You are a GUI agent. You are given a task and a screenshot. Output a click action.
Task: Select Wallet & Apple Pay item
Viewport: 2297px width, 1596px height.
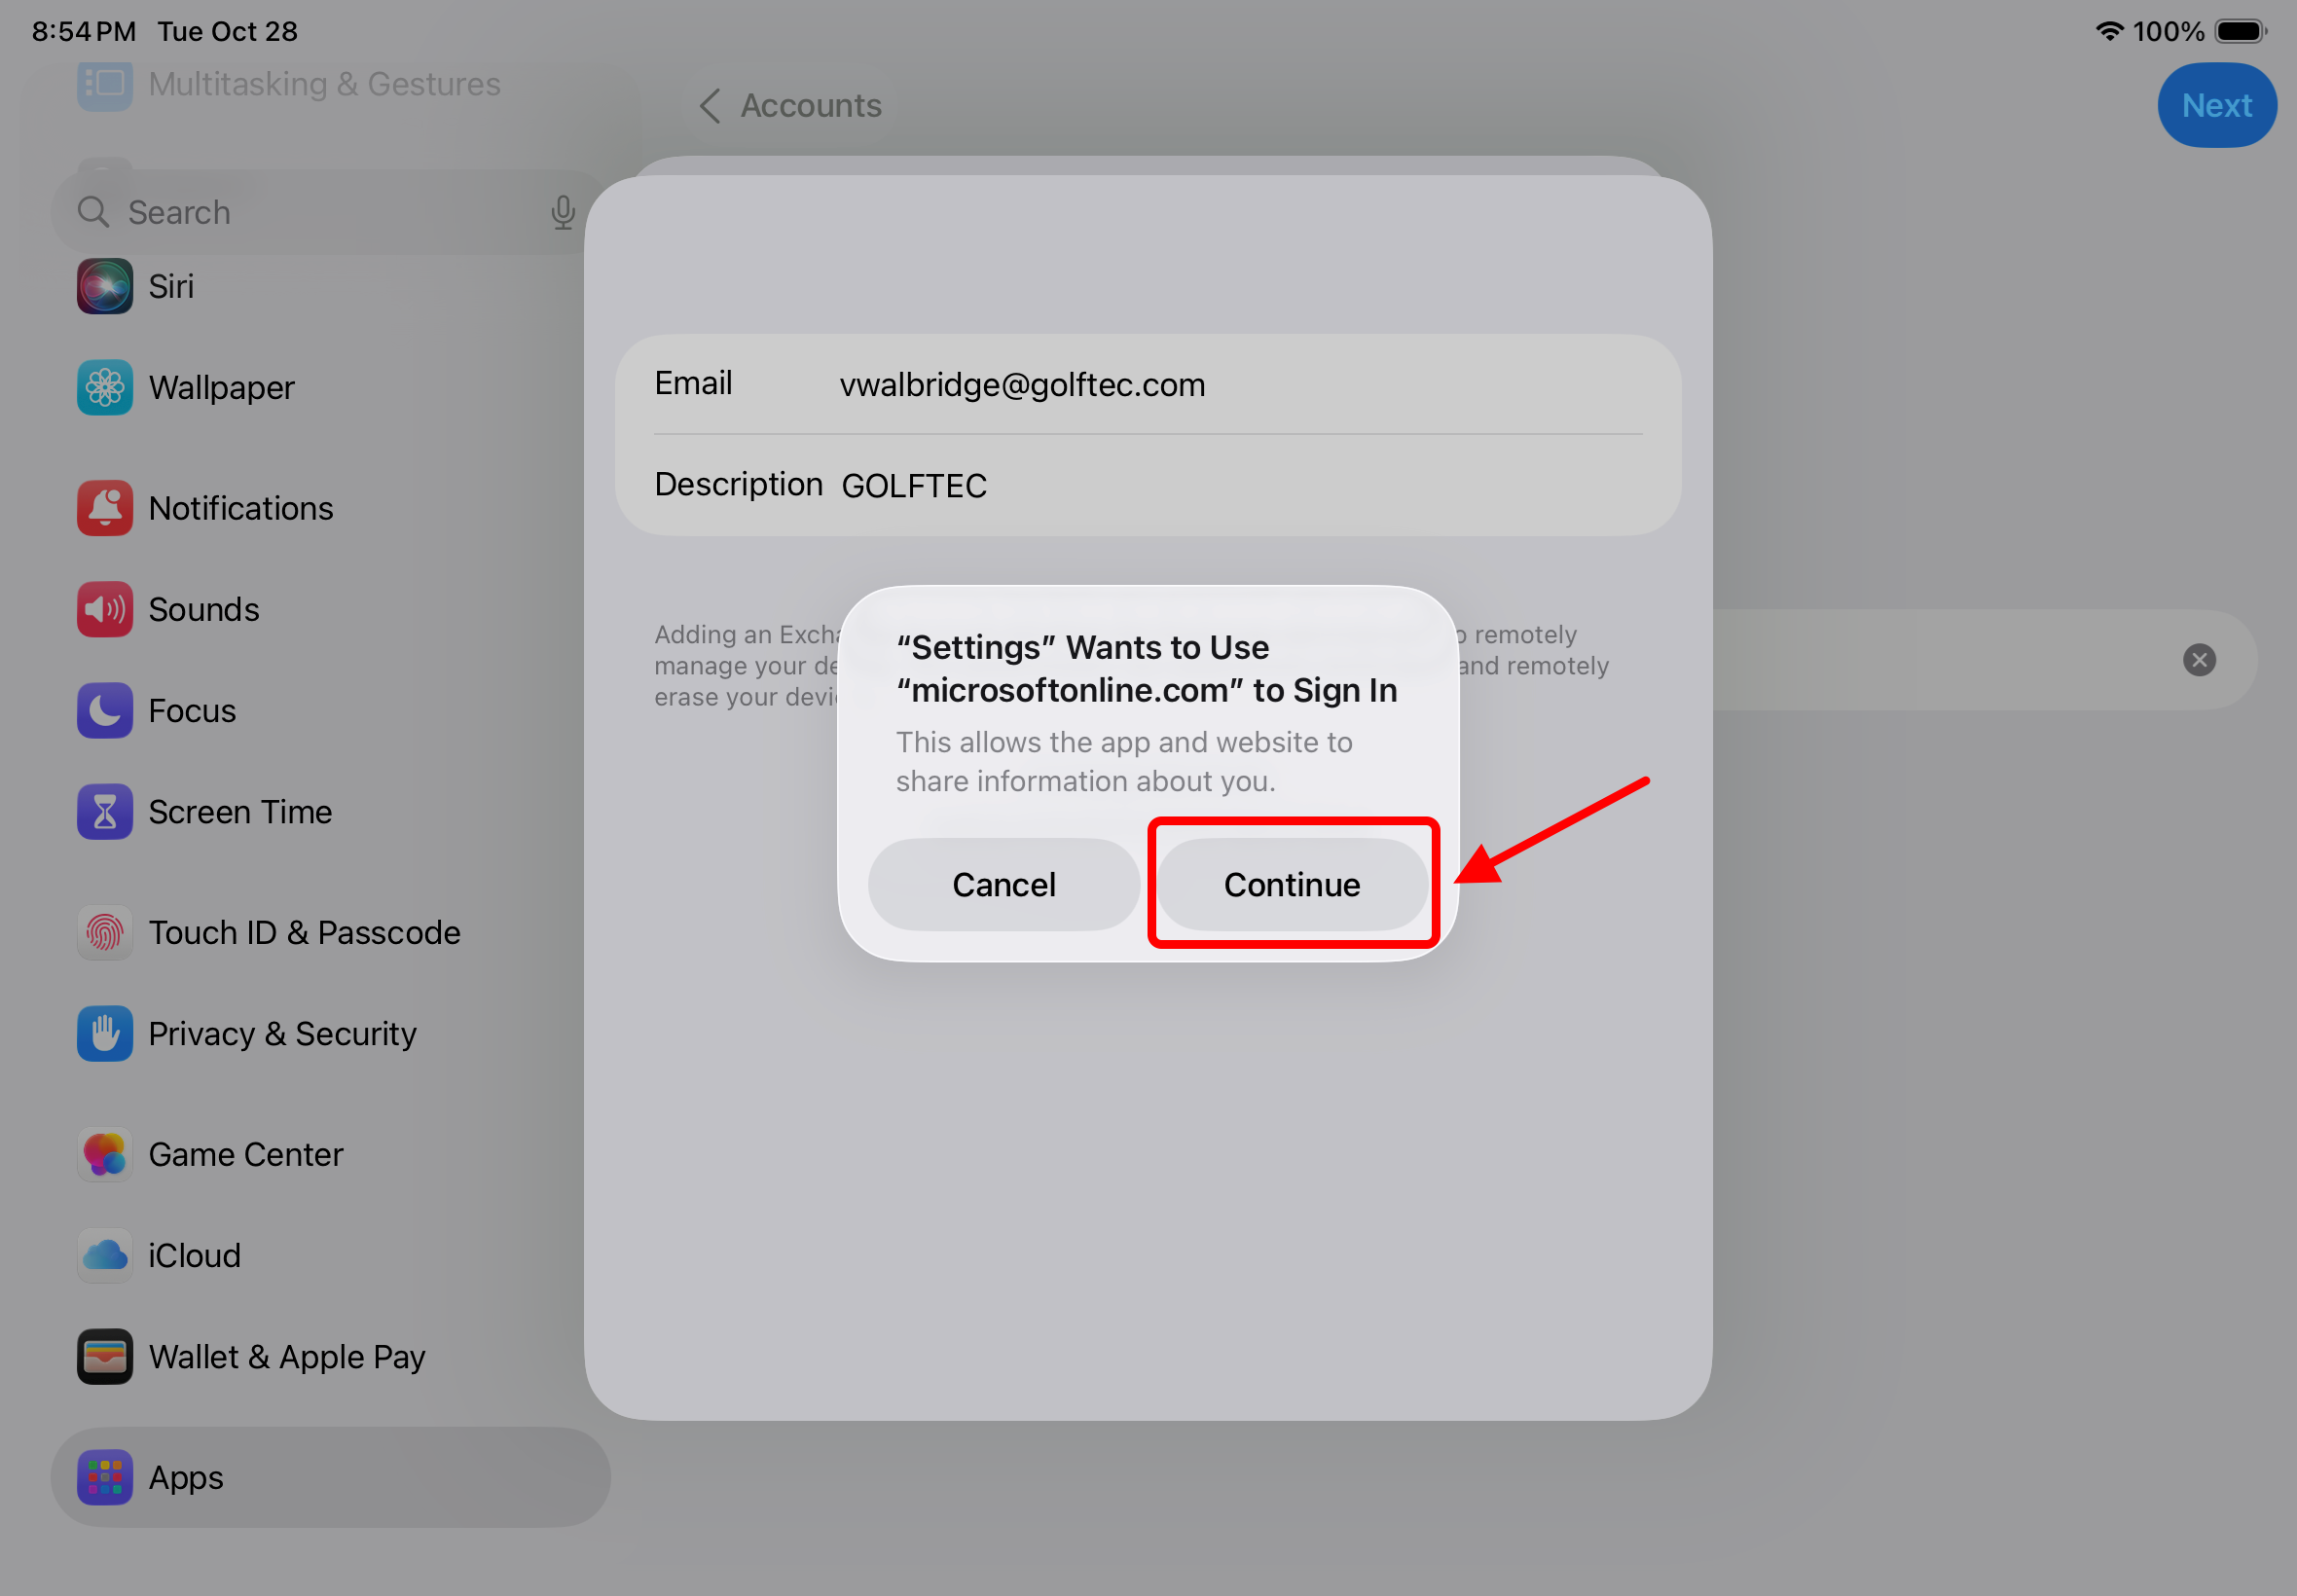[x=286, y=1357]
